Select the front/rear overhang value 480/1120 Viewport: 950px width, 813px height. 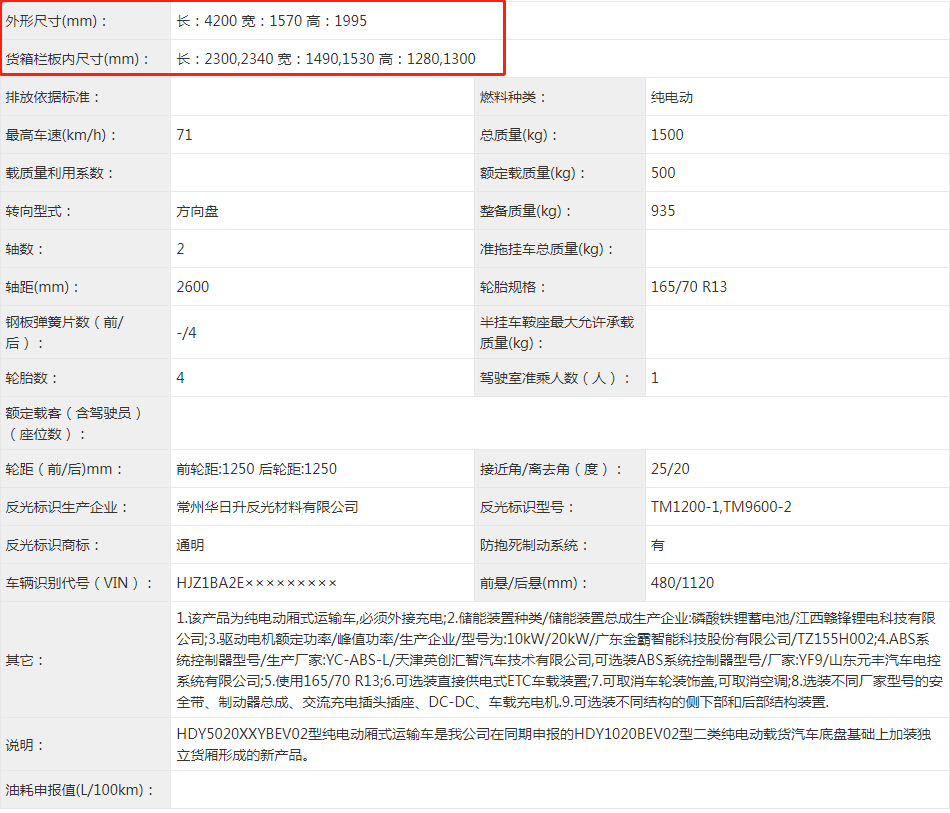tap(682, 583)
